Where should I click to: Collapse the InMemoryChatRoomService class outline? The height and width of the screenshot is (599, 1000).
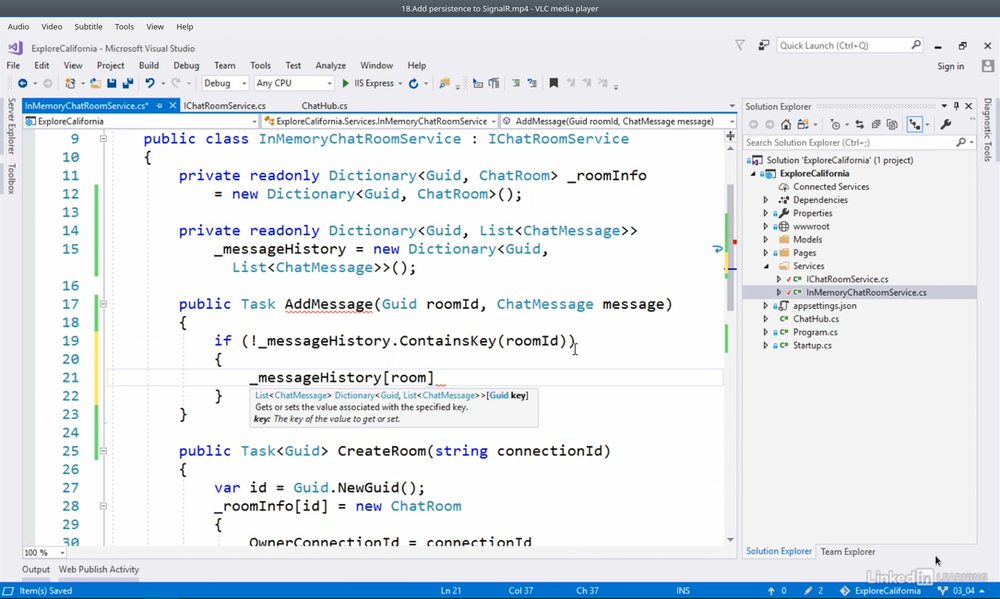point(103,138)
